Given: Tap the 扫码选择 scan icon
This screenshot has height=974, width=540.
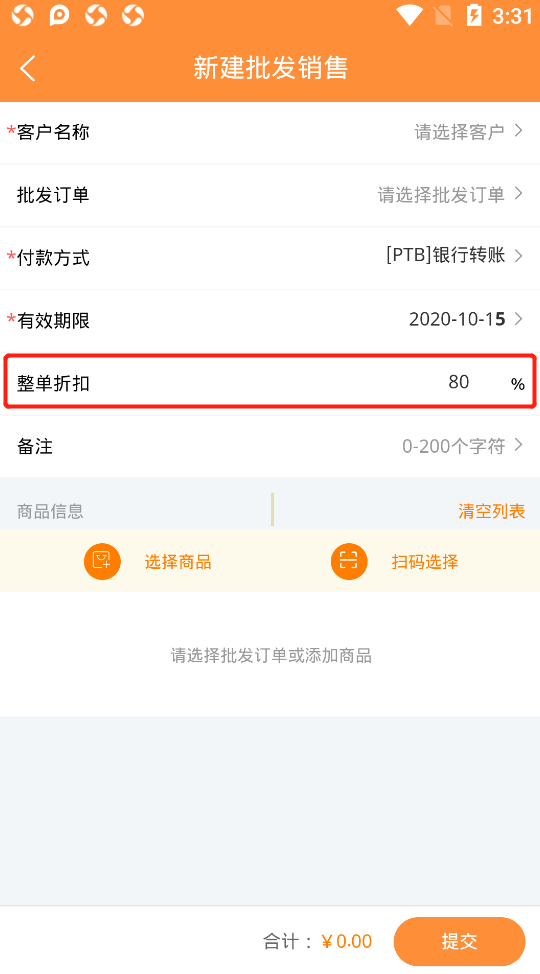Looking at the screenshot, I should 349,562.
